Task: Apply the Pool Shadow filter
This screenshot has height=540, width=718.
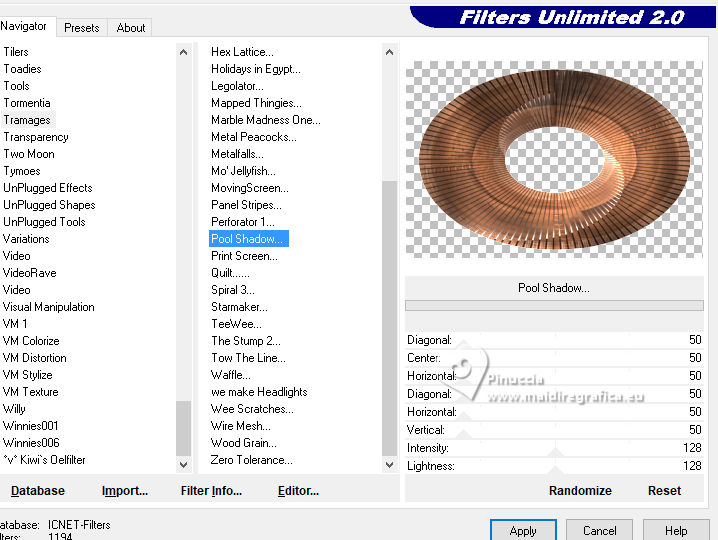Action: click(523, 530)
